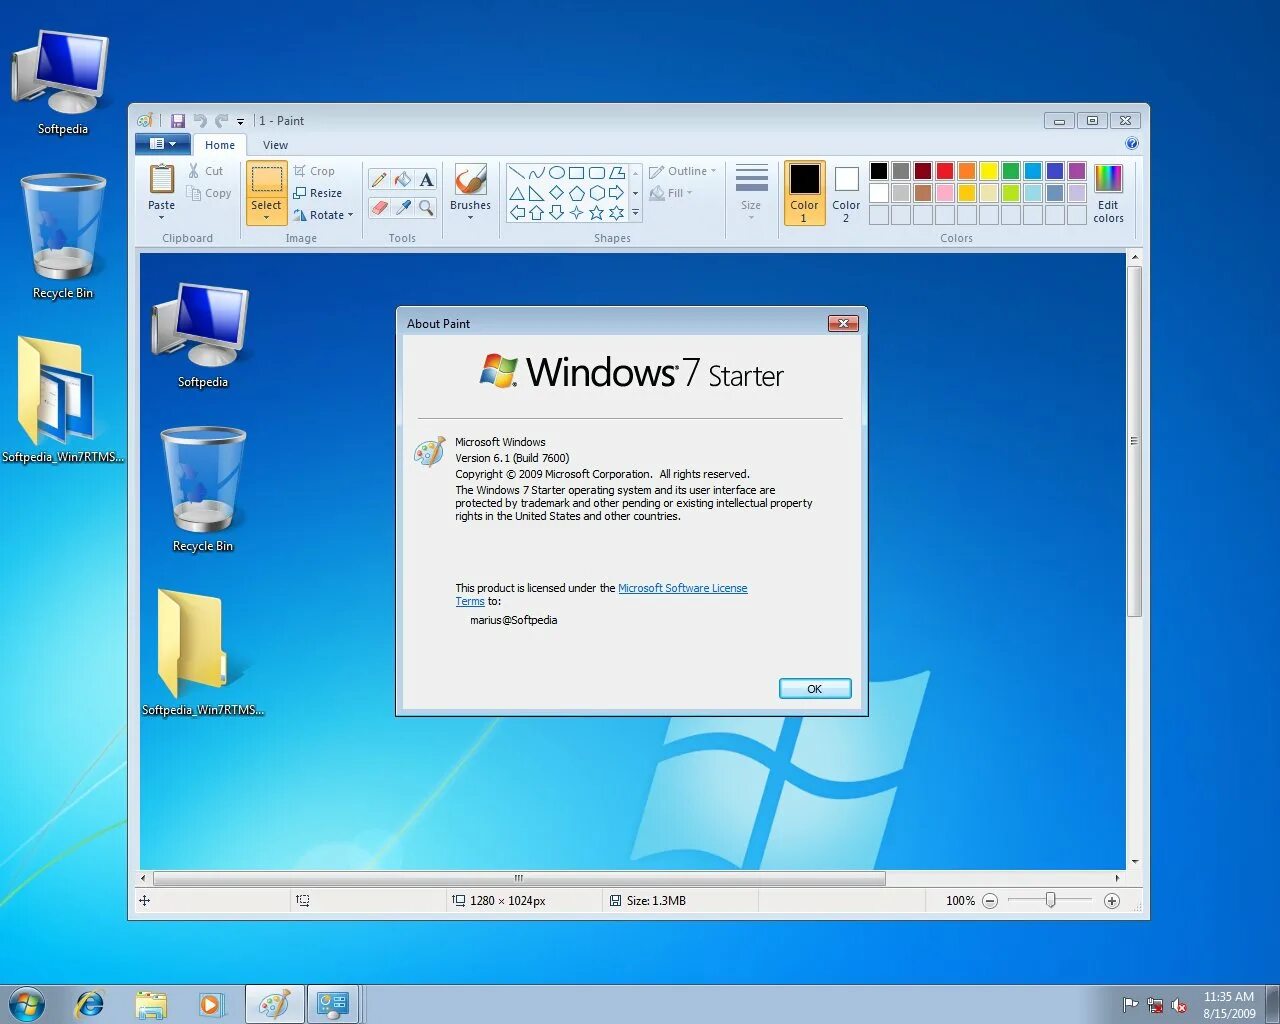Expand the Select options dropdown arrow
This screenshot has height=1024, width=1280.
tap(266, 217)
